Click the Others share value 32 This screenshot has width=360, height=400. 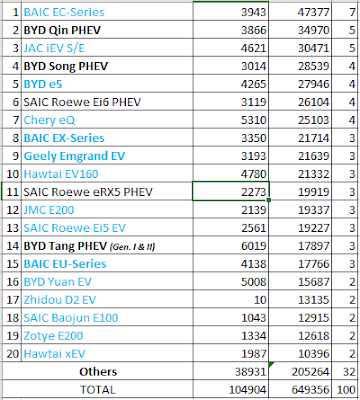click(345, 372)
